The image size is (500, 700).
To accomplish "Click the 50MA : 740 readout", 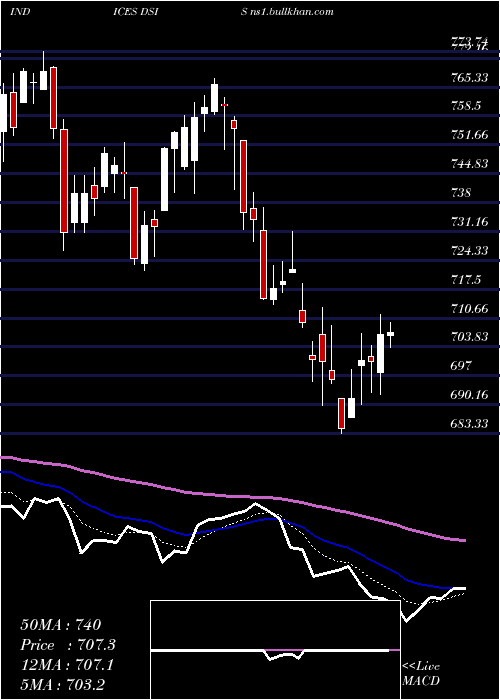I will click(61, 625).
